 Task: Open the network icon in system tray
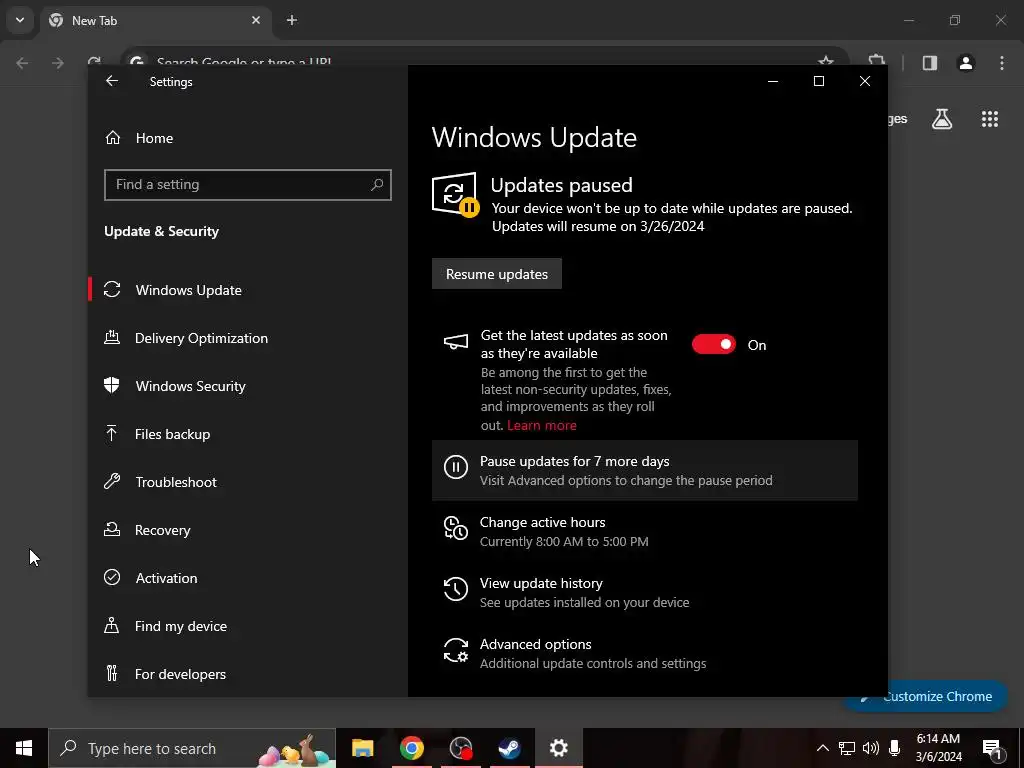847,748
